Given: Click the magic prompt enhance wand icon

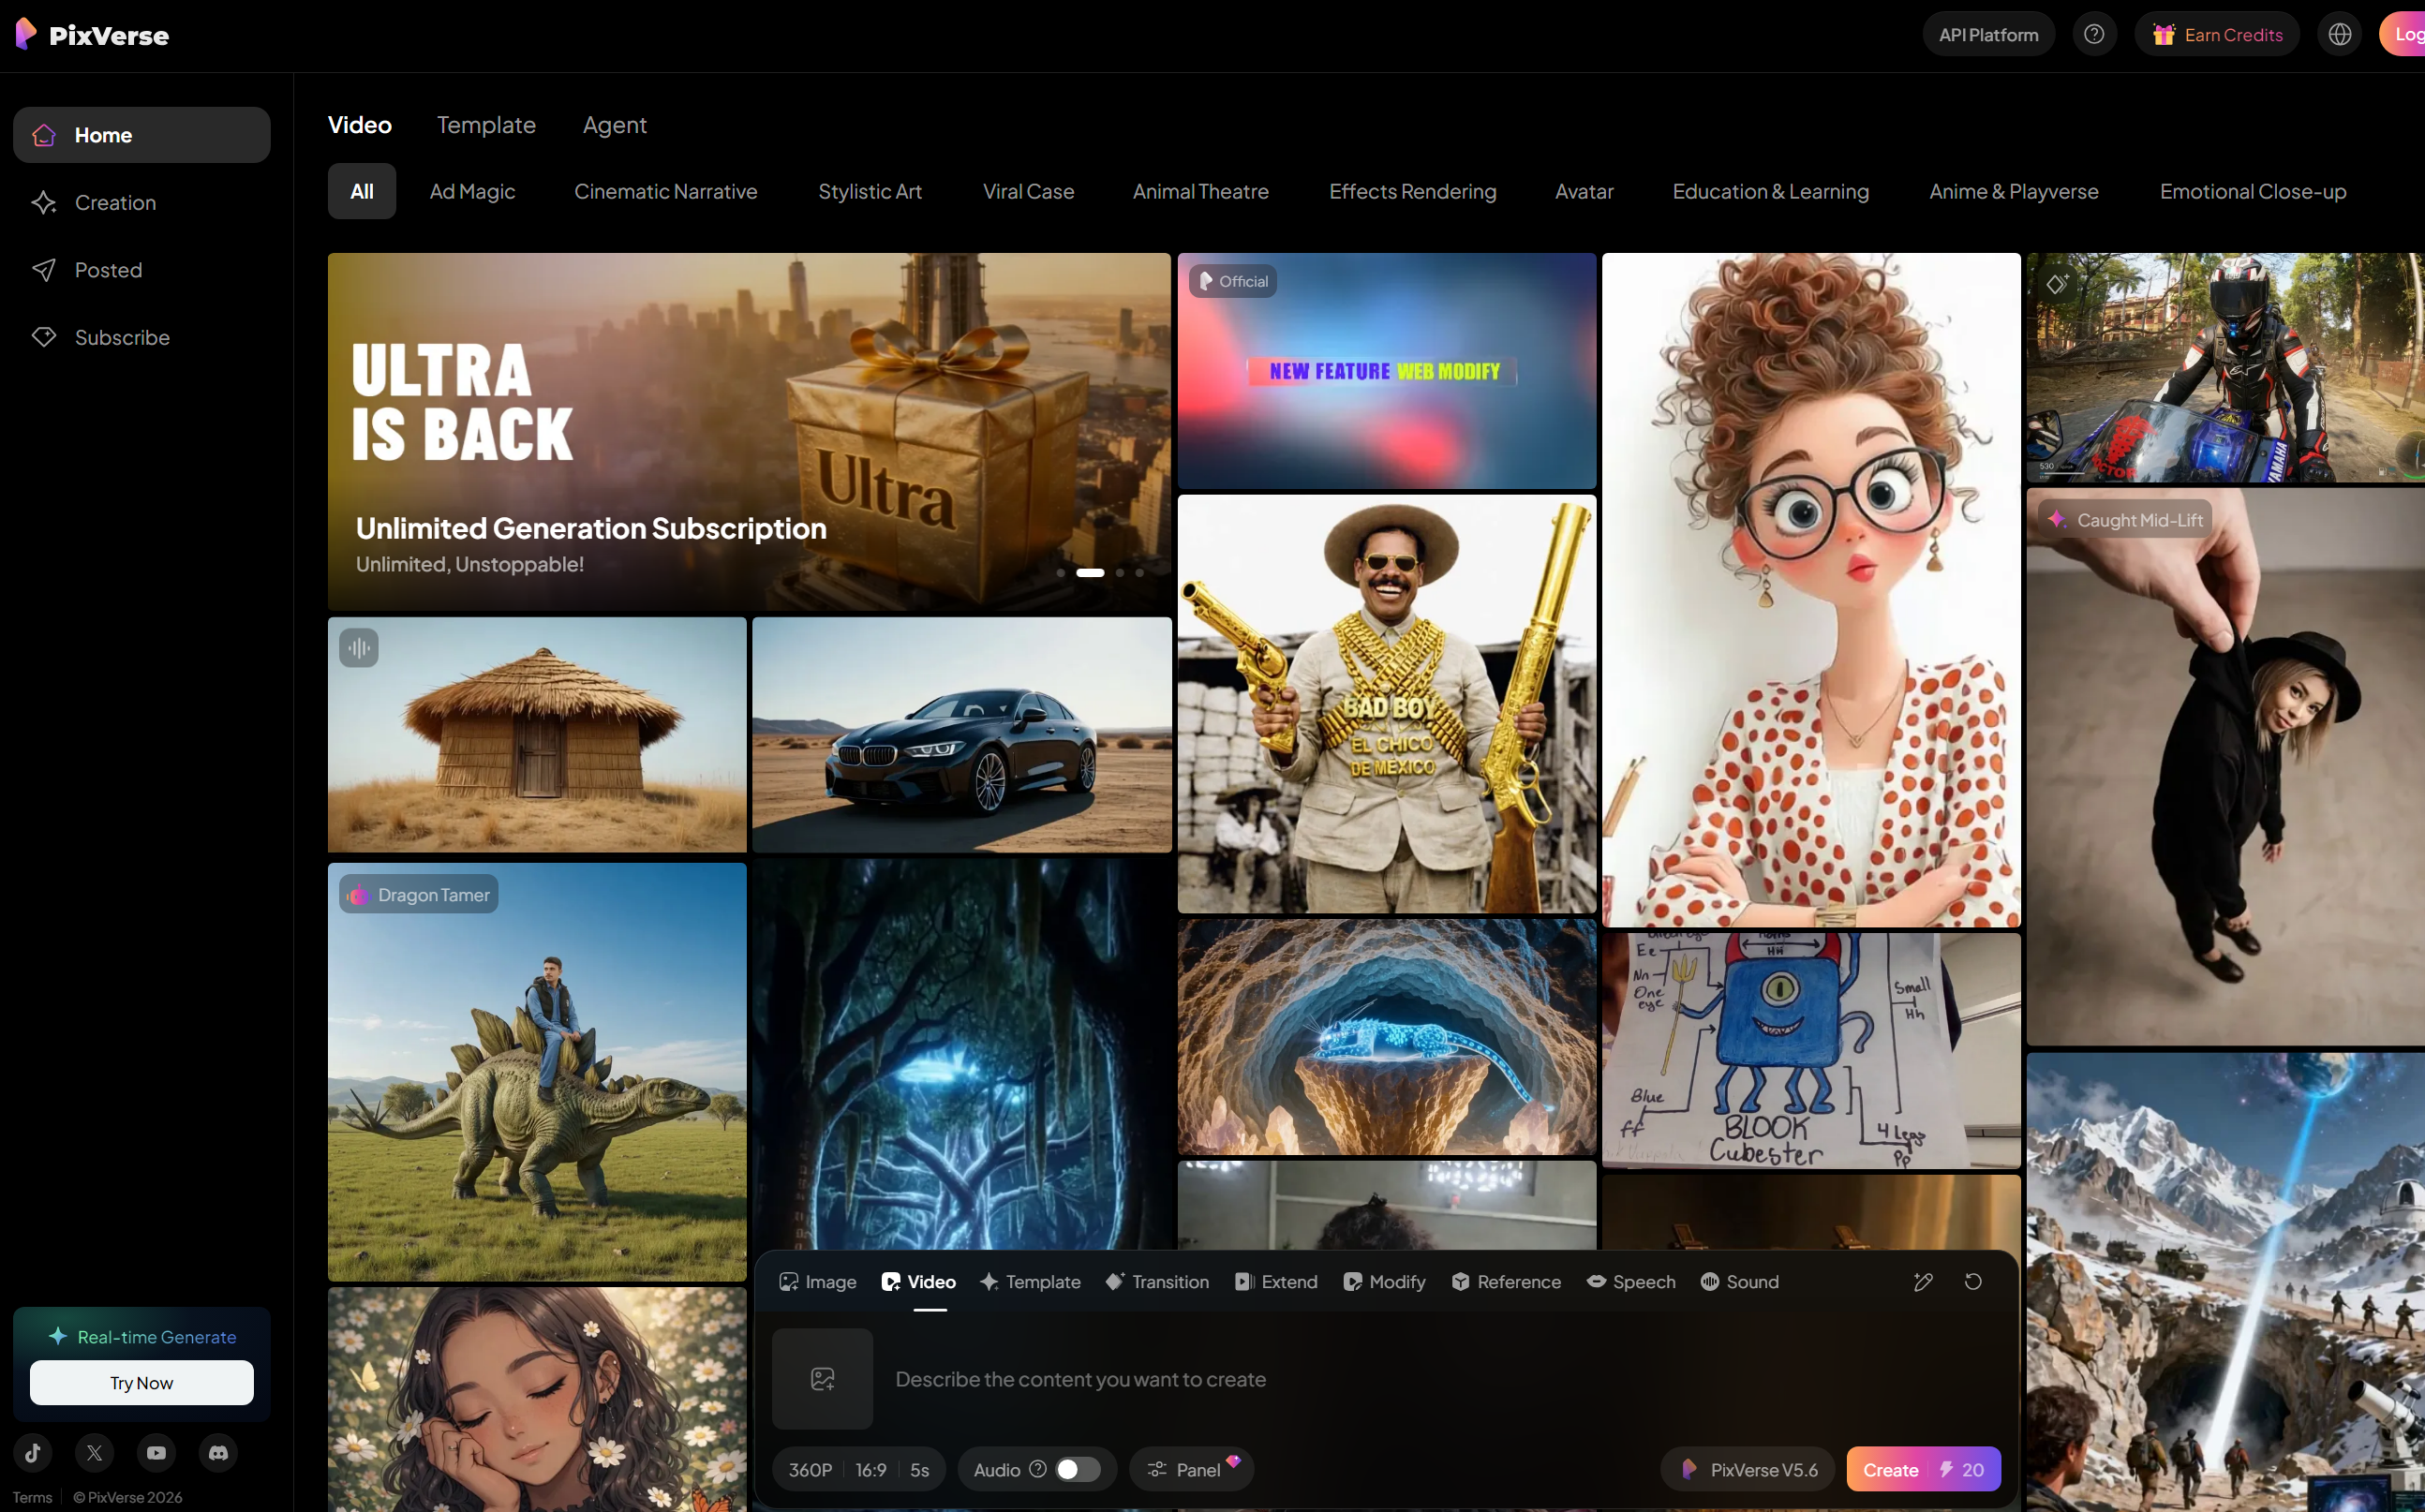Looking at the screenshot, I should click(x=1922, y=1282).
